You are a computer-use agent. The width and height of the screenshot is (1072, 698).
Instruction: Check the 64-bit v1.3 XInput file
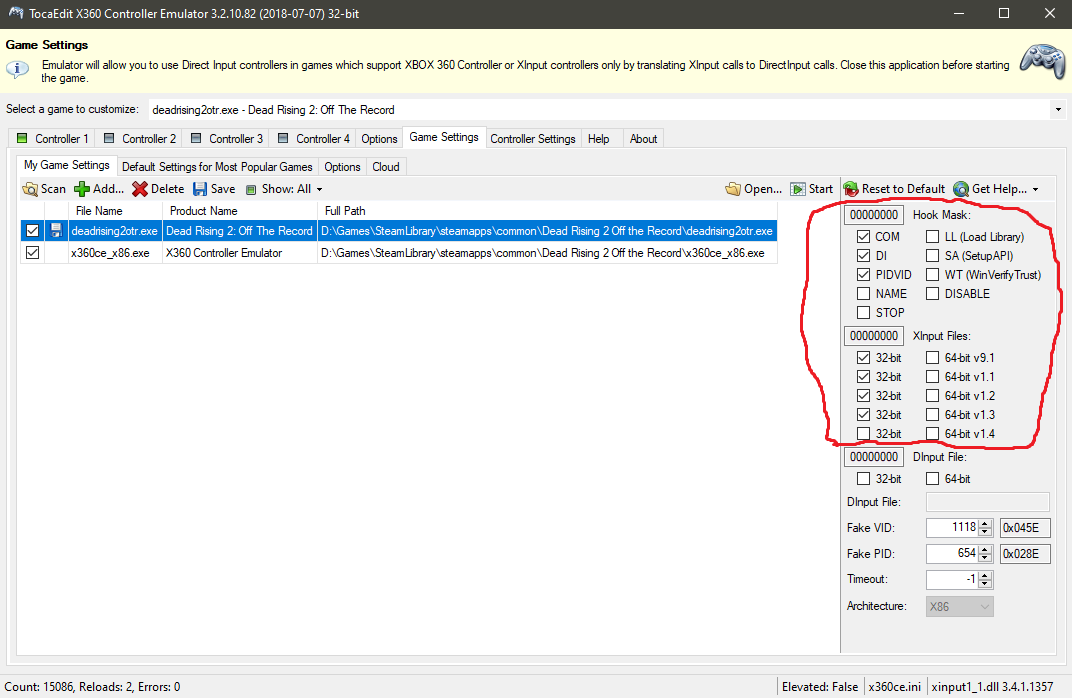pyautogui.click(x=933, y=415)
